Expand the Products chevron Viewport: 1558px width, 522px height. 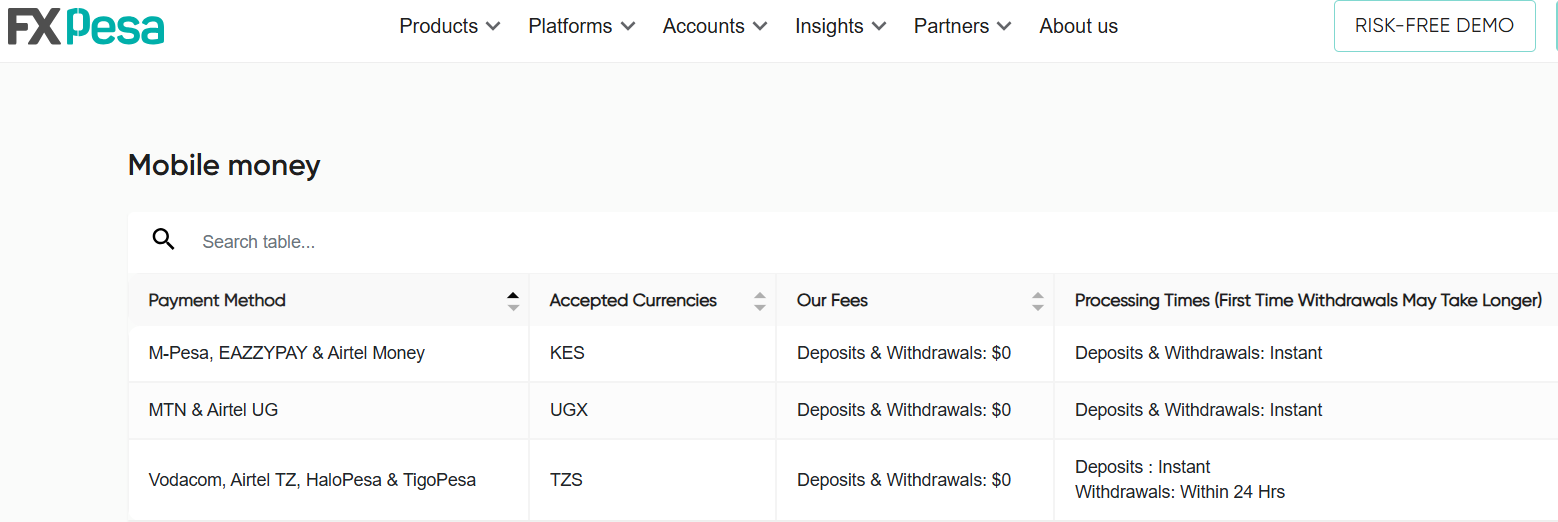(493, 27)
